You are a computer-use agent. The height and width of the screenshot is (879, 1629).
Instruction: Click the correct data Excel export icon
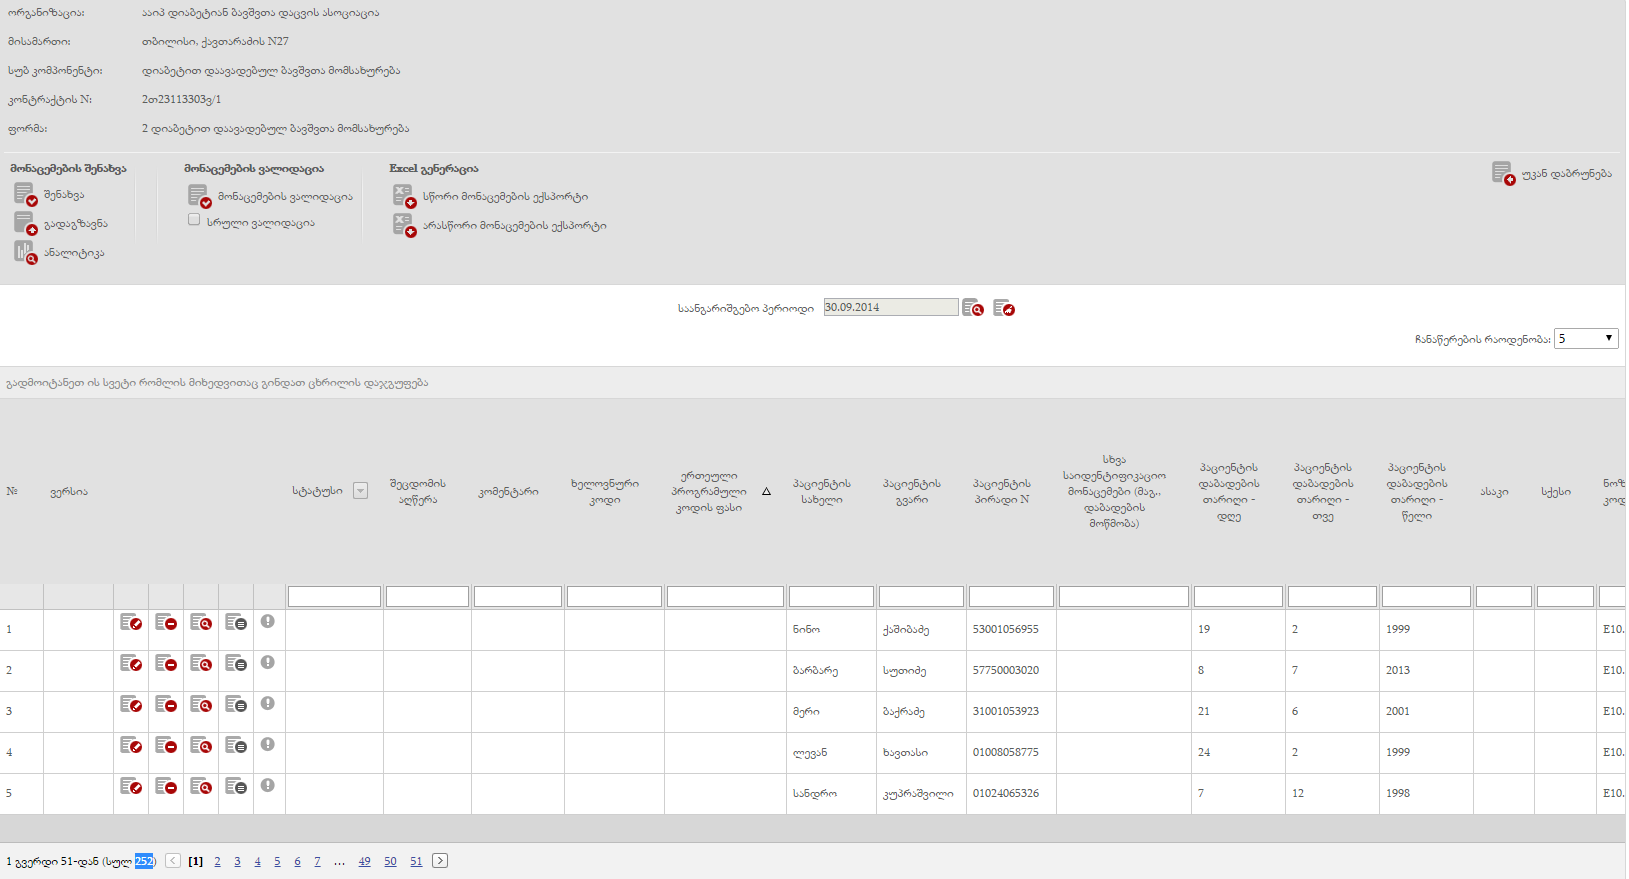click(404, 196)
